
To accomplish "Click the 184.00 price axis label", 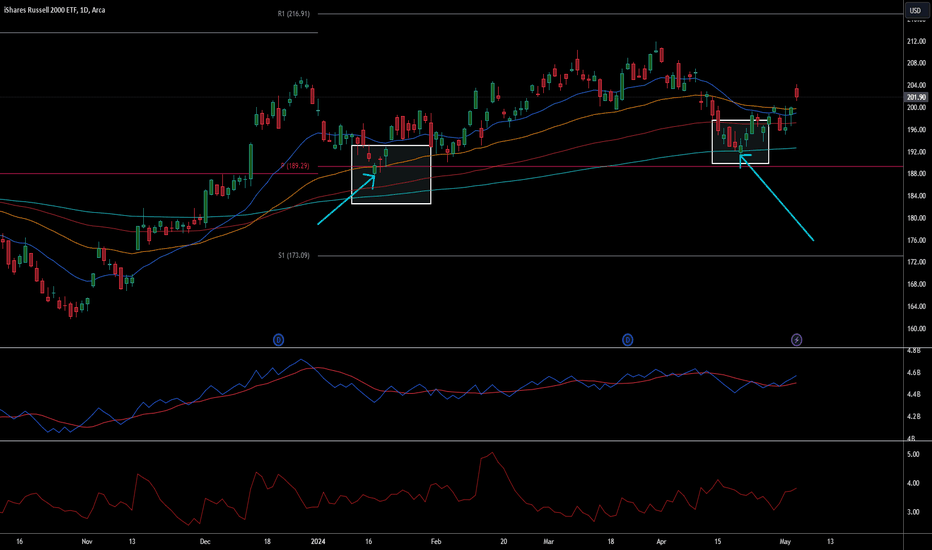I will (917, 196).
